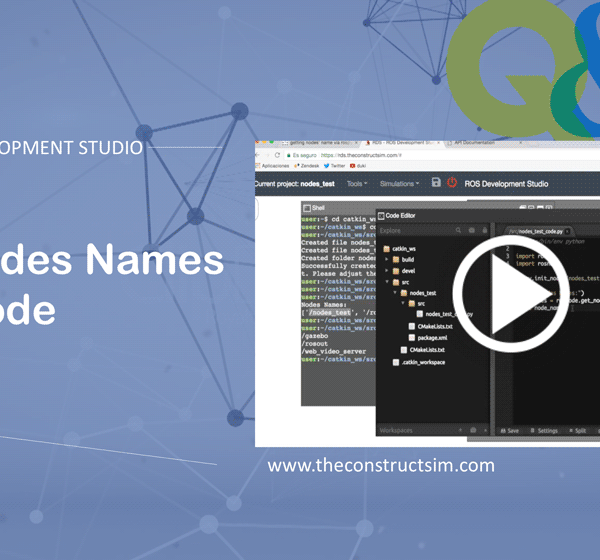
Task: Open CMakeLists.txt just above .catkin_workspace
Action: coord(422,350)
